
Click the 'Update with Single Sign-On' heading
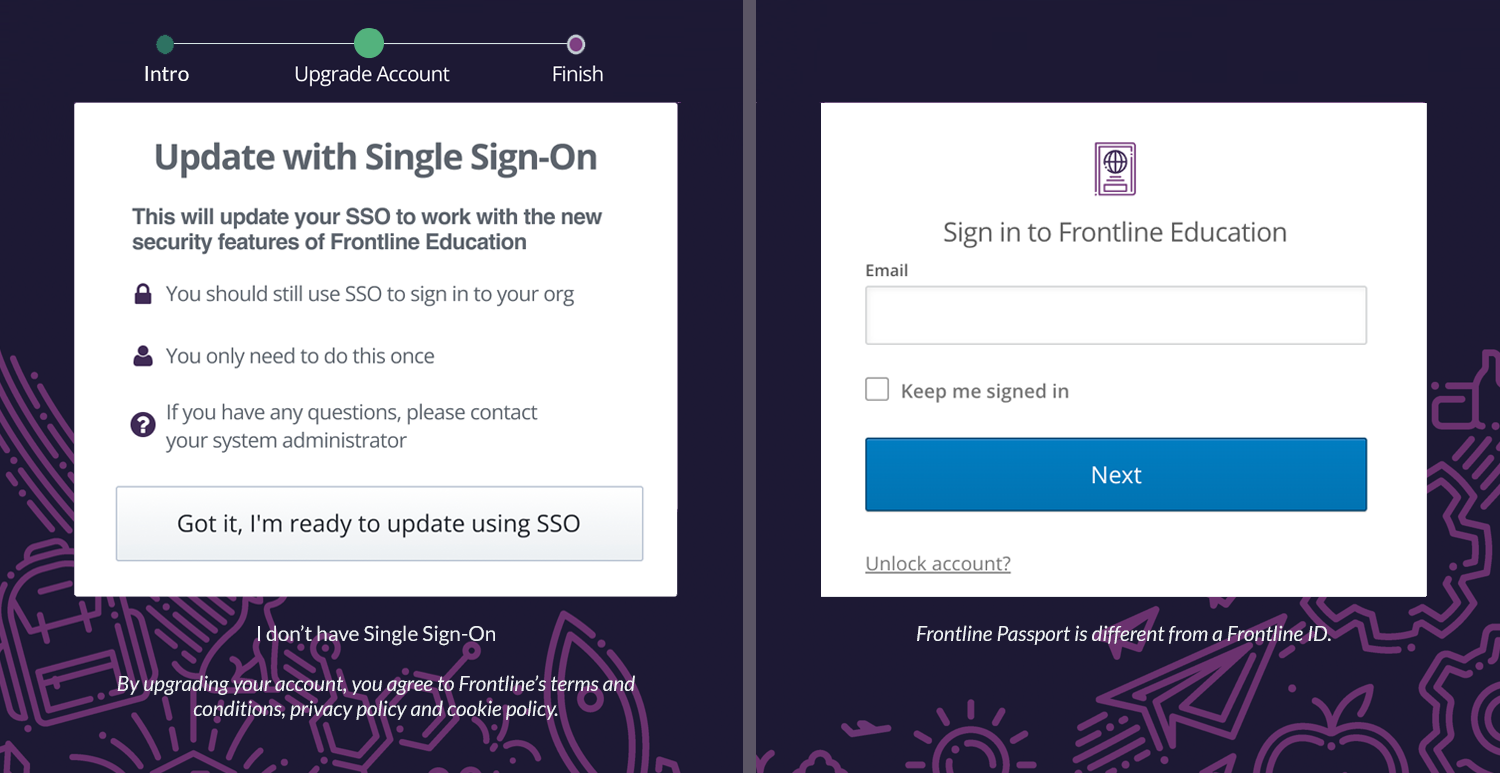point(375,157)
